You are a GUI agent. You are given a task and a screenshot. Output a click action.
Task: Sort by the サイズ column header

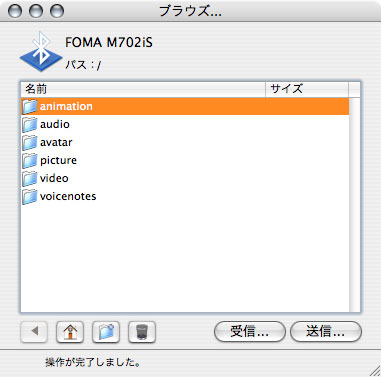(x=307, y=89)
